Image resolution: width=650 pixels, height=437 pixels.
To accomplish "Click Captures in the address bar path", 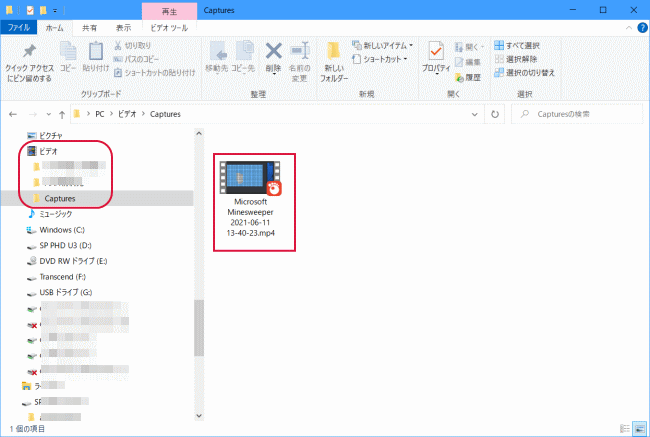I will [165, 114].
